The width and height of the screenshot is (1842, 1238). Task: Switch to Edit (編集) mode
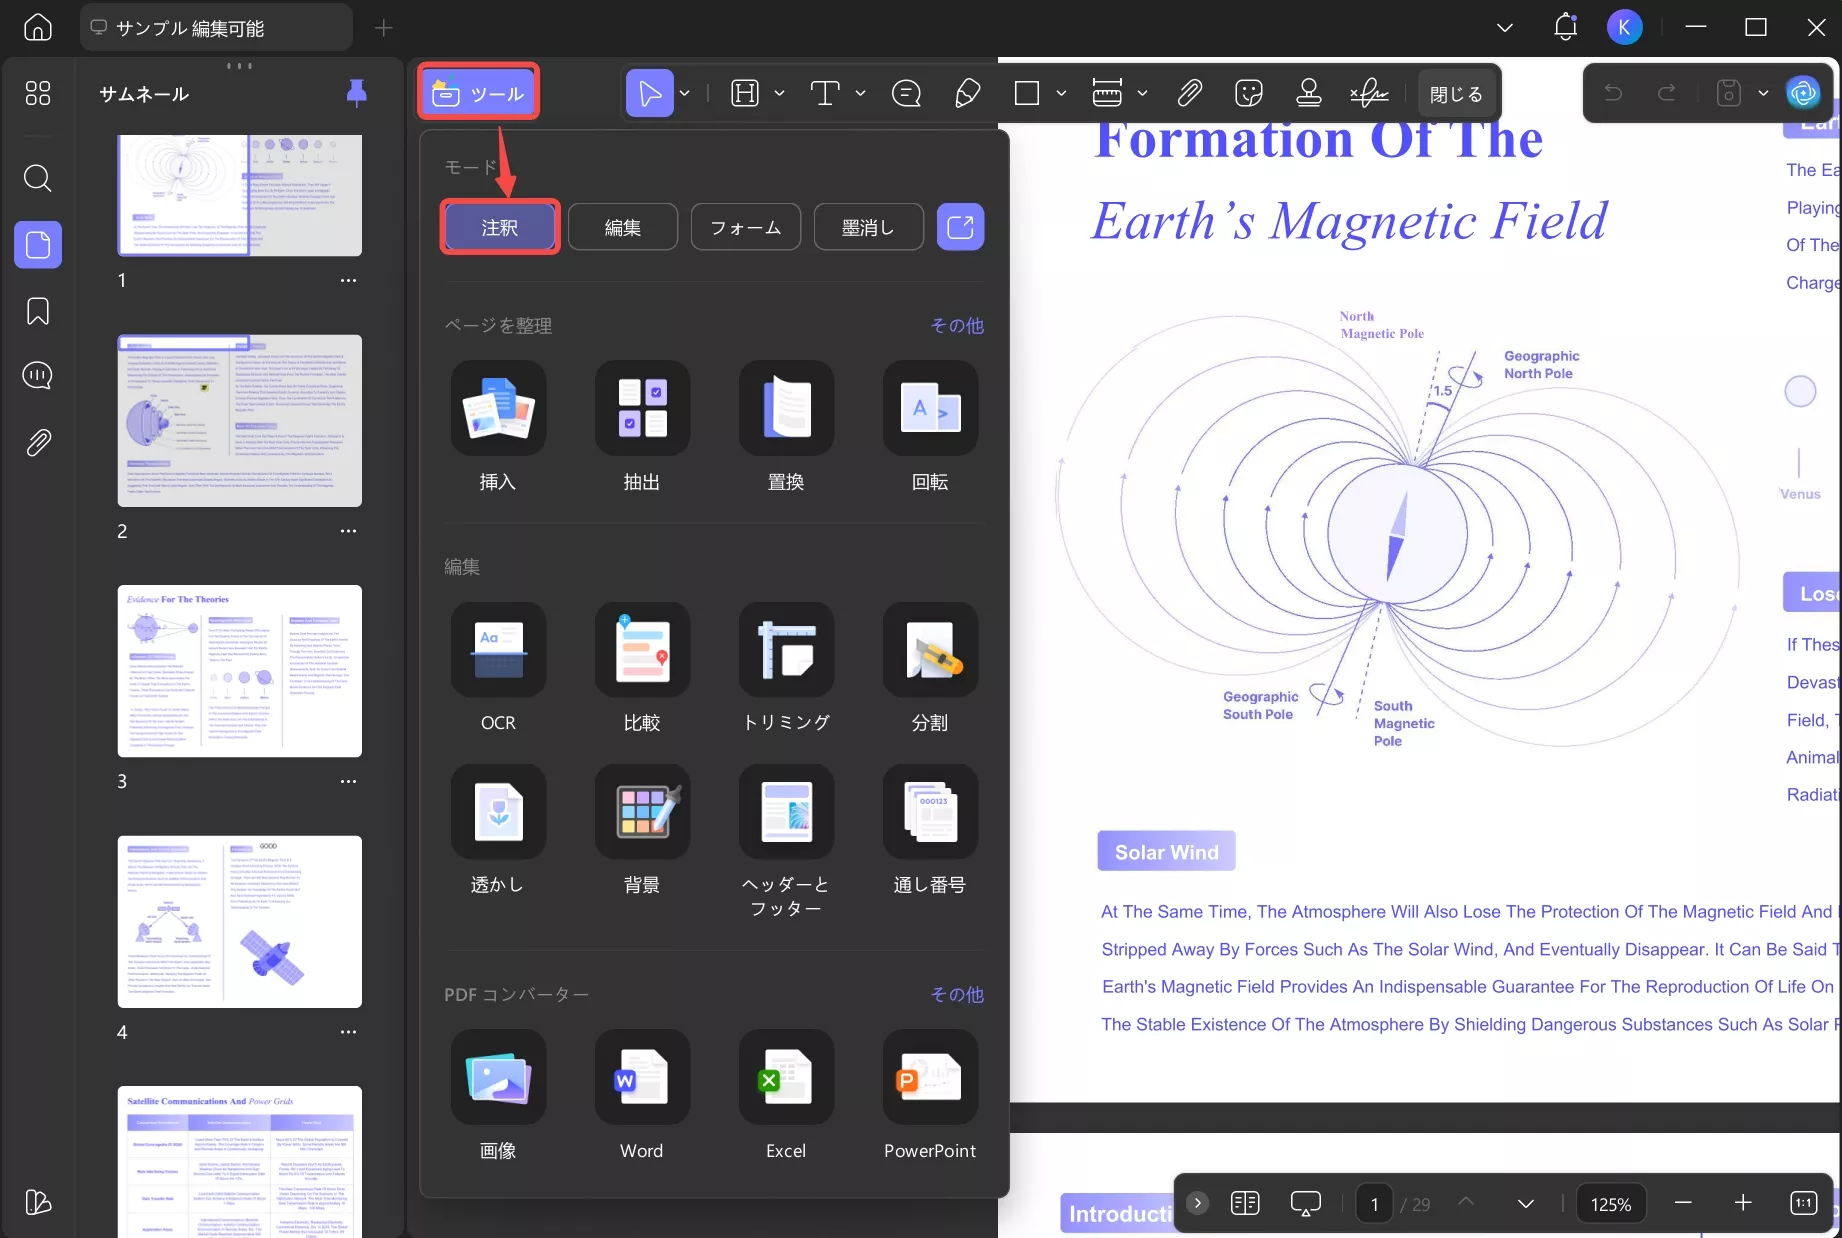[x=623, y=228]
